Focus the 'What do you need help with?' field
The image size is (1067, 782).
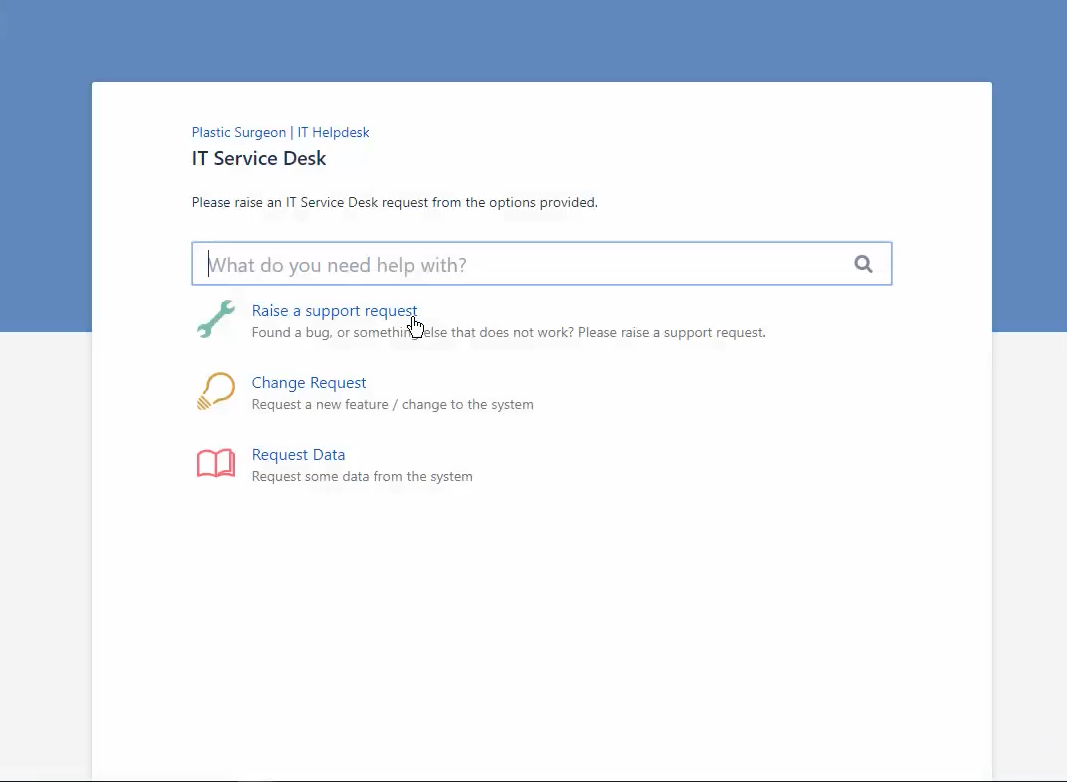542,264
